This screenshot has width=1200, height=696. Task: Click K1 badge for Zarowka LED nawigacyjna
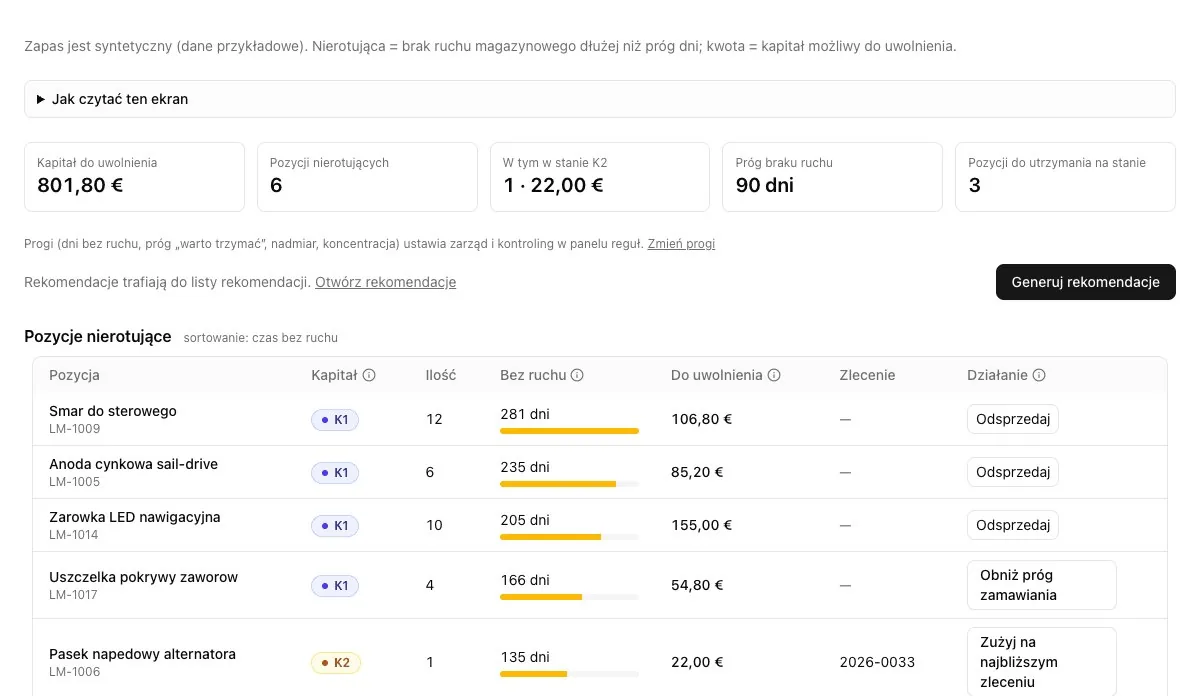click(335, 525)
